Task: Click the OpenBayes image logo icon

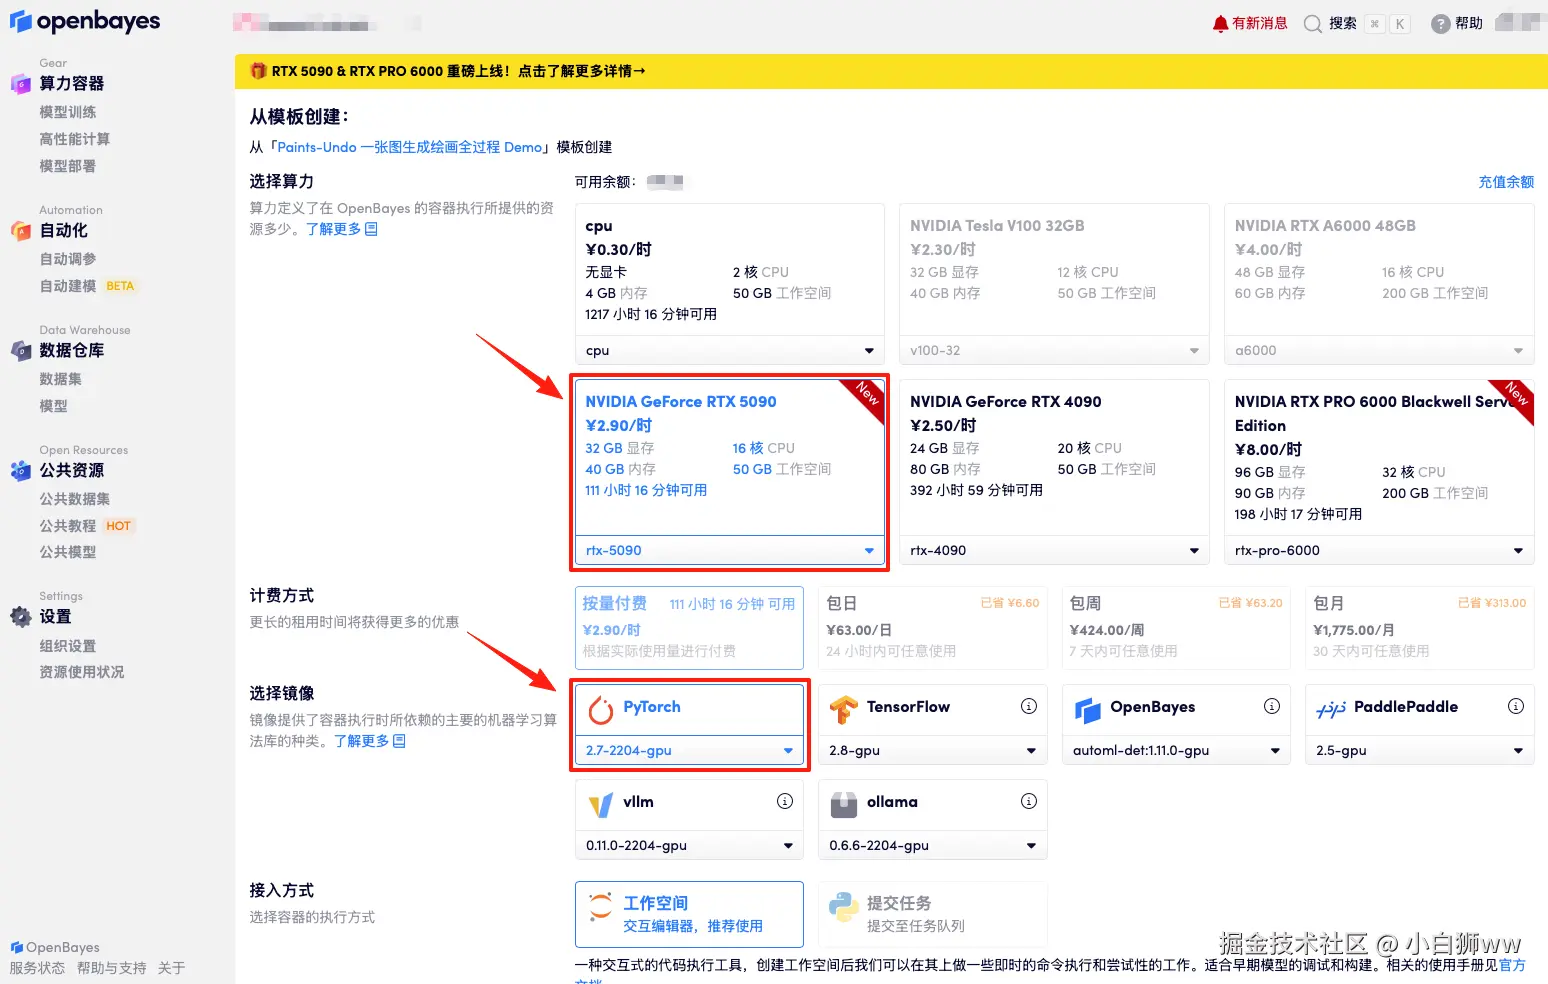Action: coord(1088,709)
